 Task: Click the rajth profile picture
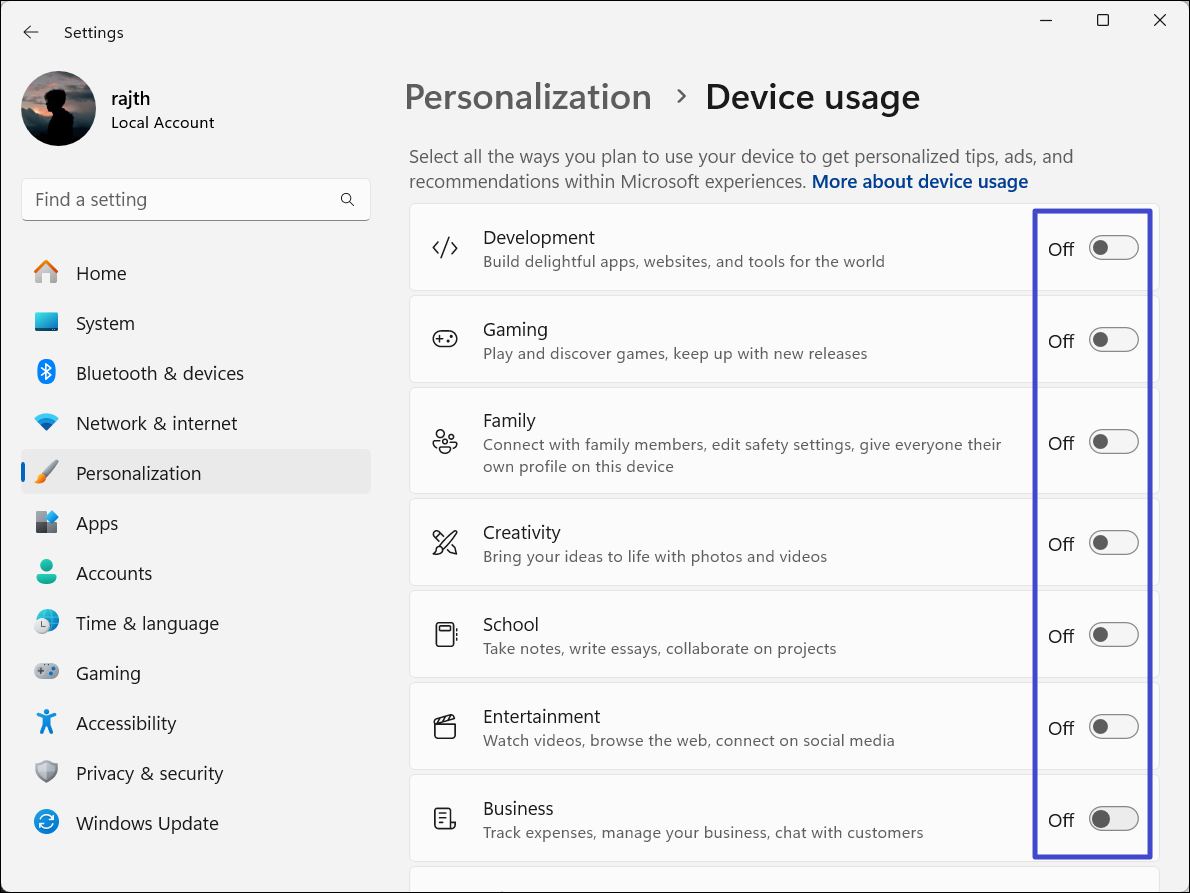(58, 109)
